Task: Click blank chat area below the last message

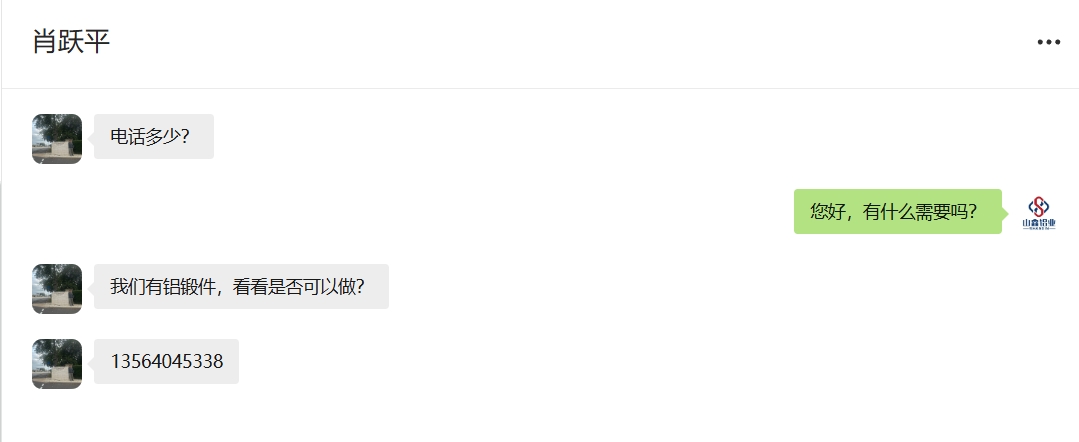Action: [540, 415]
